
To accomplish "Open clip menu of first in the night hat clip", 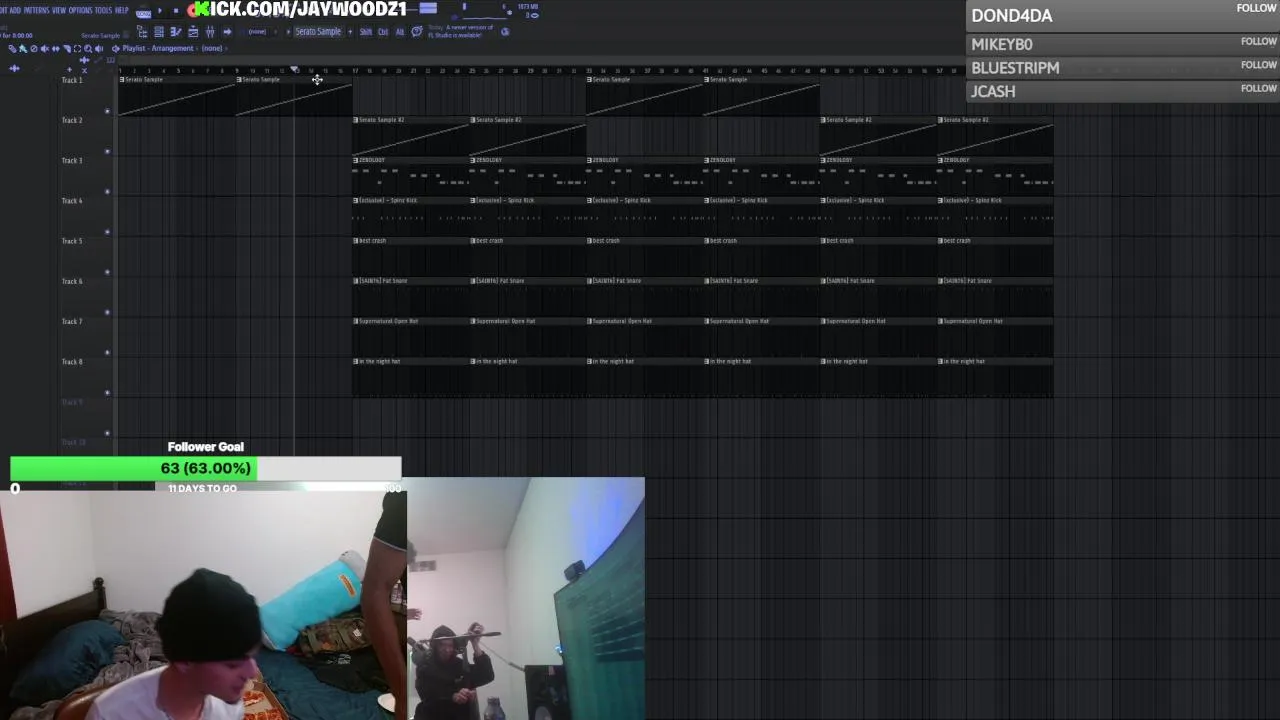I will pos(356,361).
